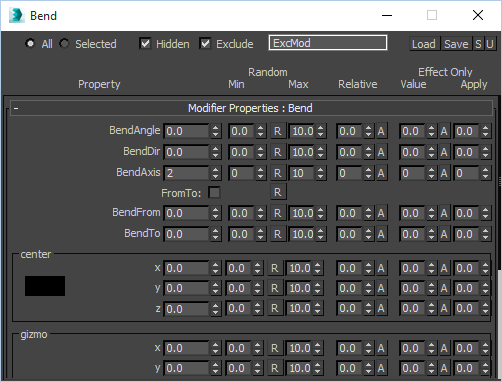Screen dimensions: 502x382
Task: Select the All radio button
Action: tap(30, 43)
